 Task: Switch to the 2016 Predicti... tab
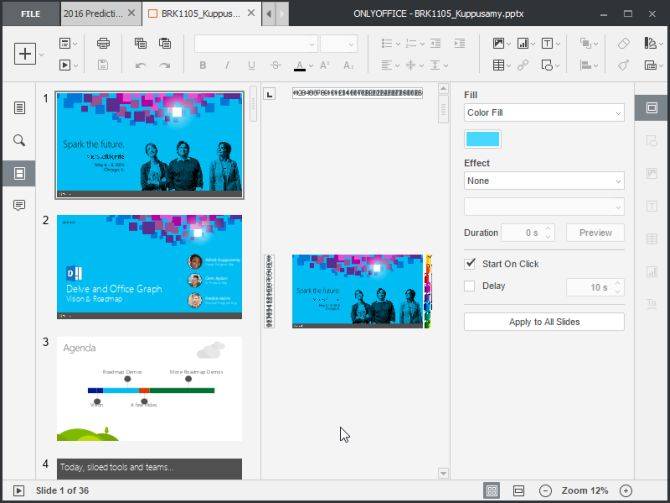(x=93, y=14)
